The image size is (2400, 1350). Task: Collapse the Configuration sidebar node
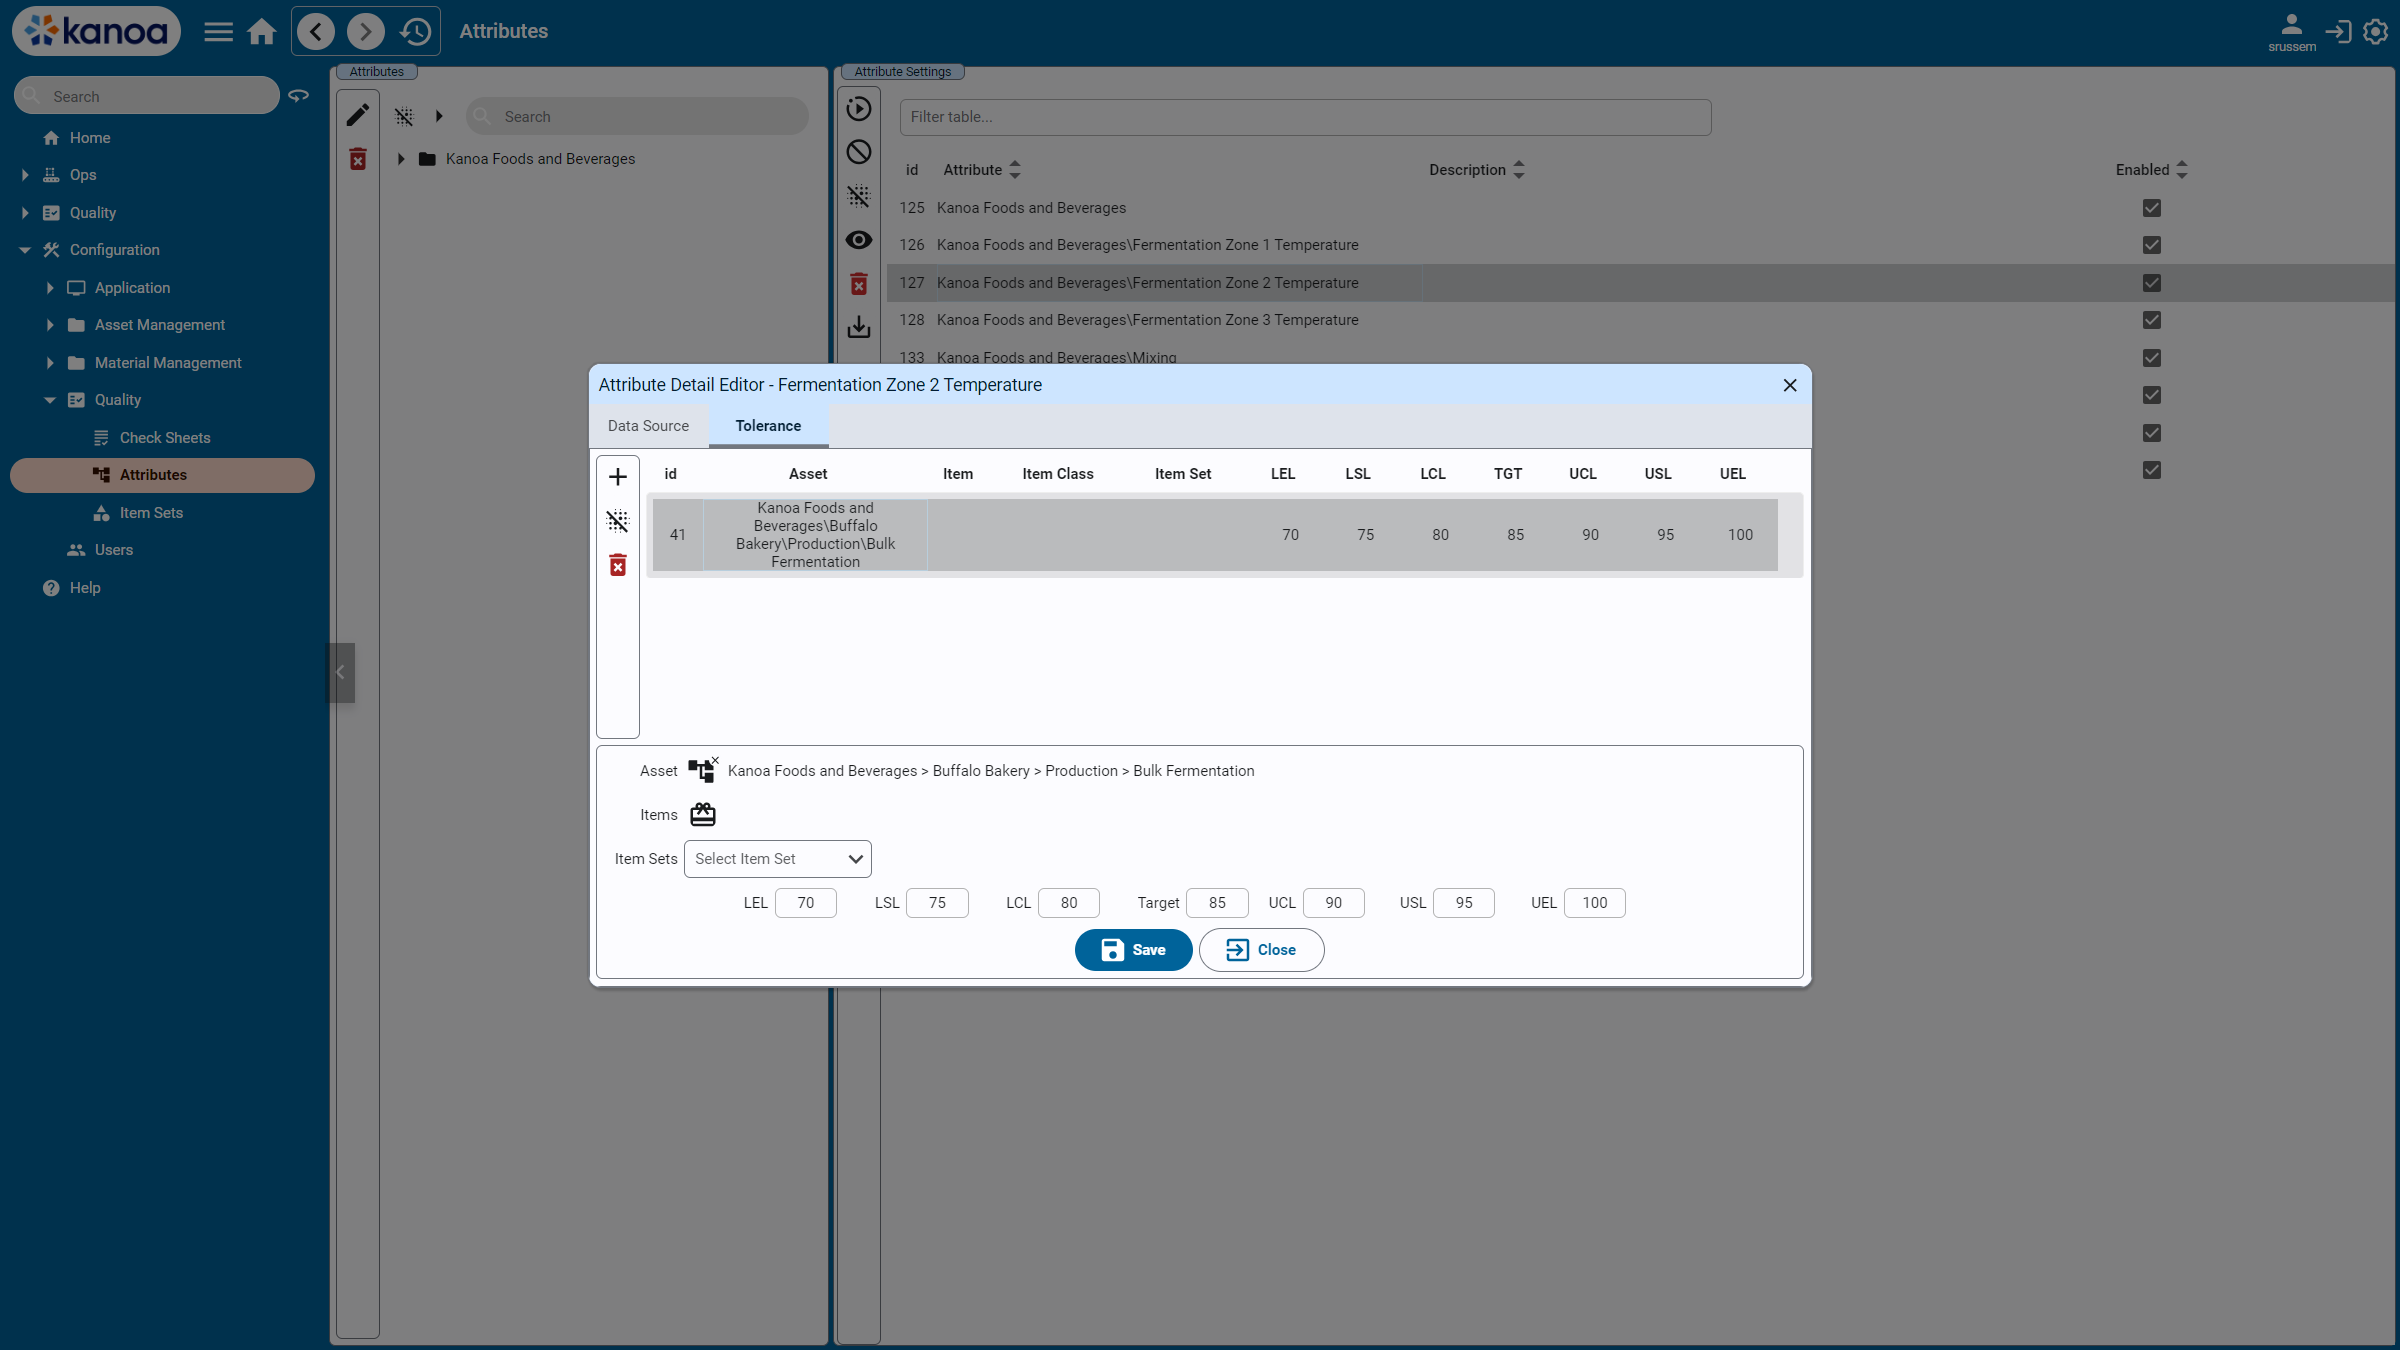click(25, 250)
